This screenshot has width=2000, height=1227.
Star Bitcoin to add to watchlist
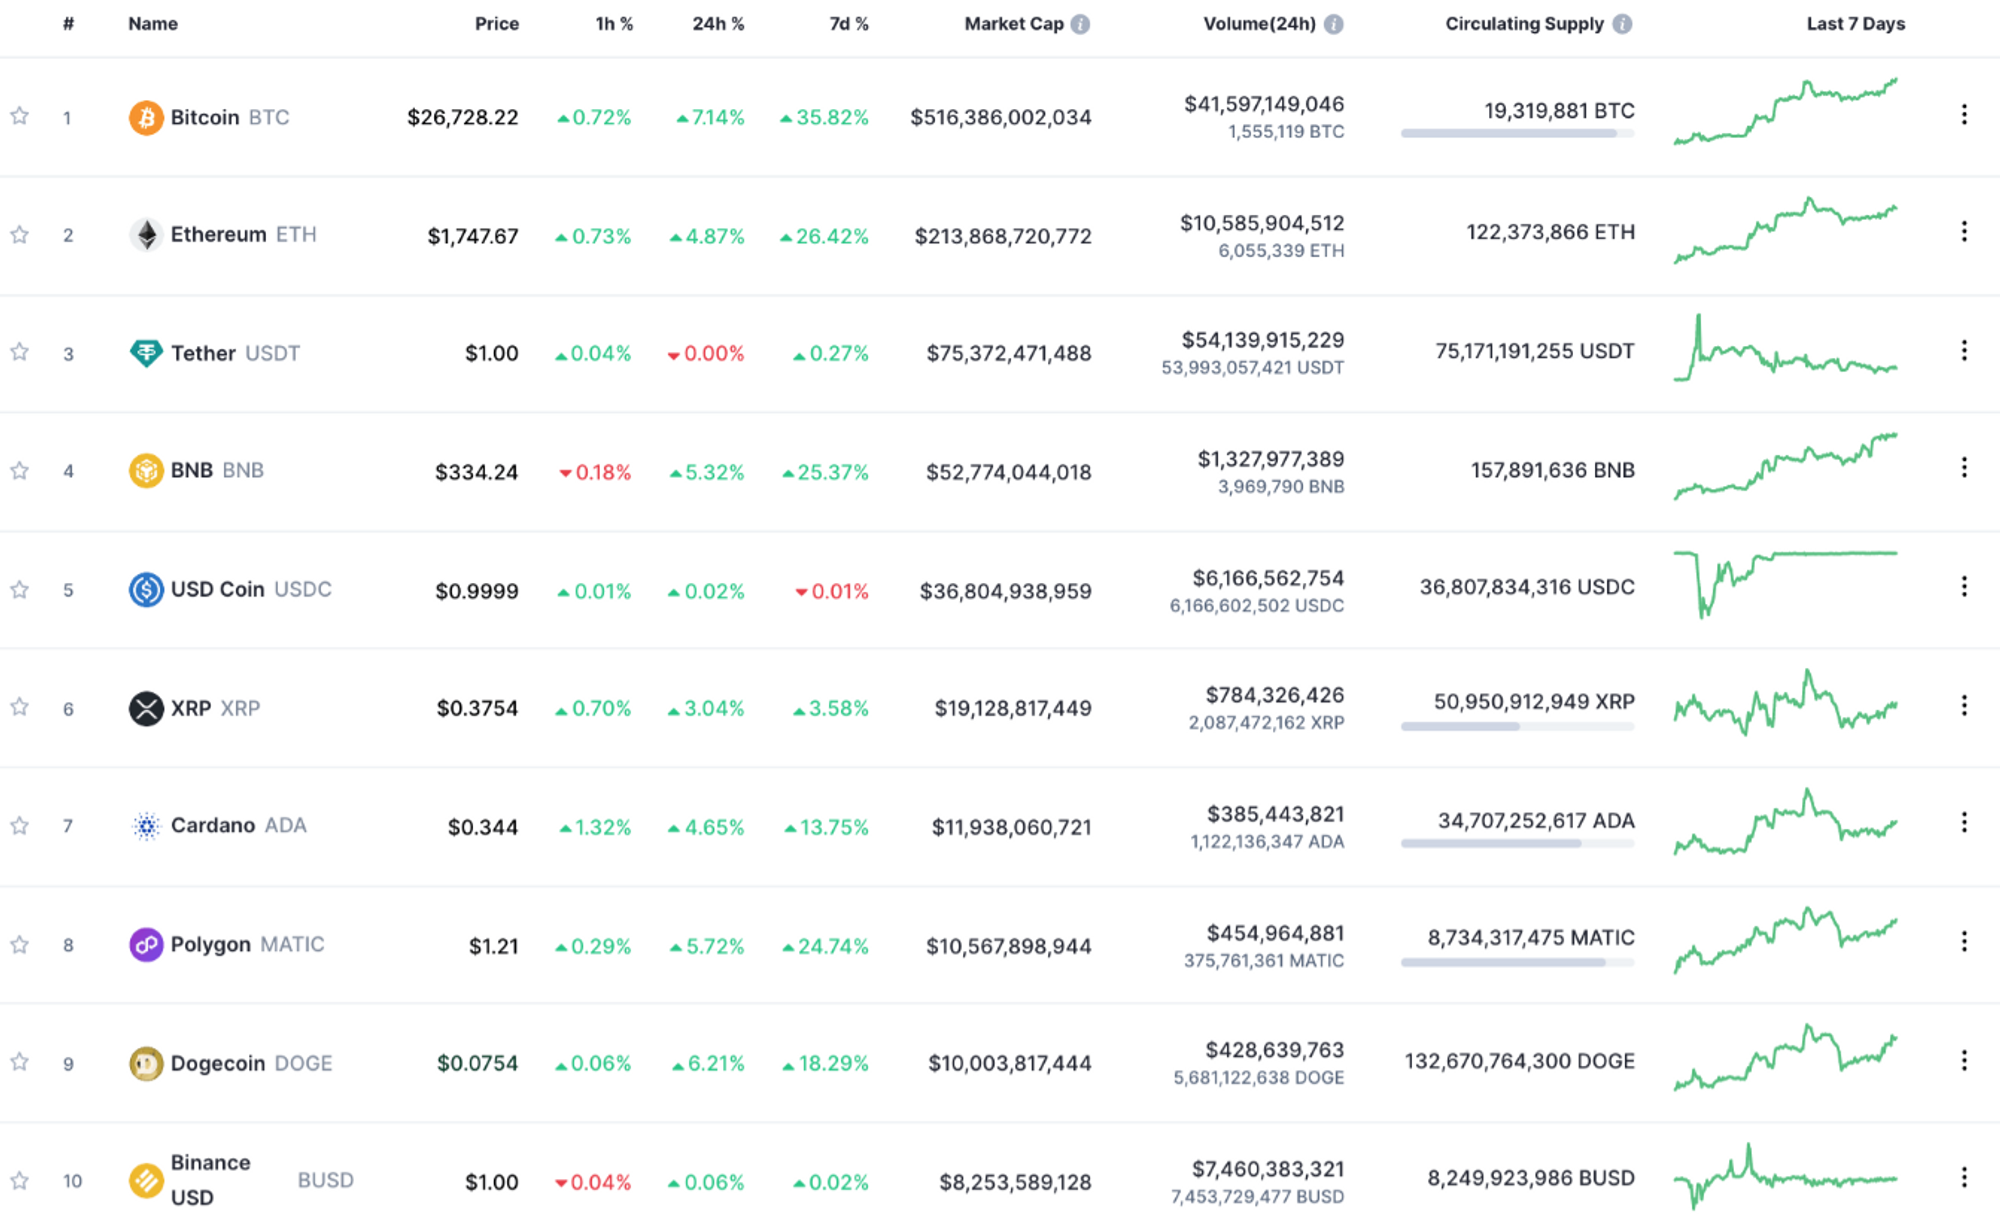[x=19, y=117]
